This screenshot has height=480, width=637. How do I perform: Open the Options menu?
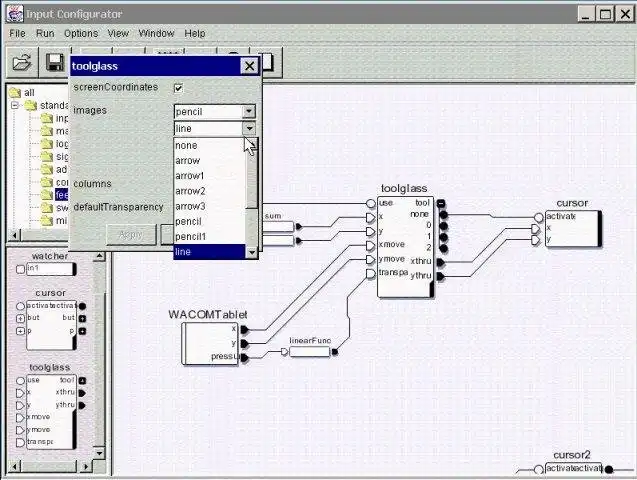(x=81, y=33)
